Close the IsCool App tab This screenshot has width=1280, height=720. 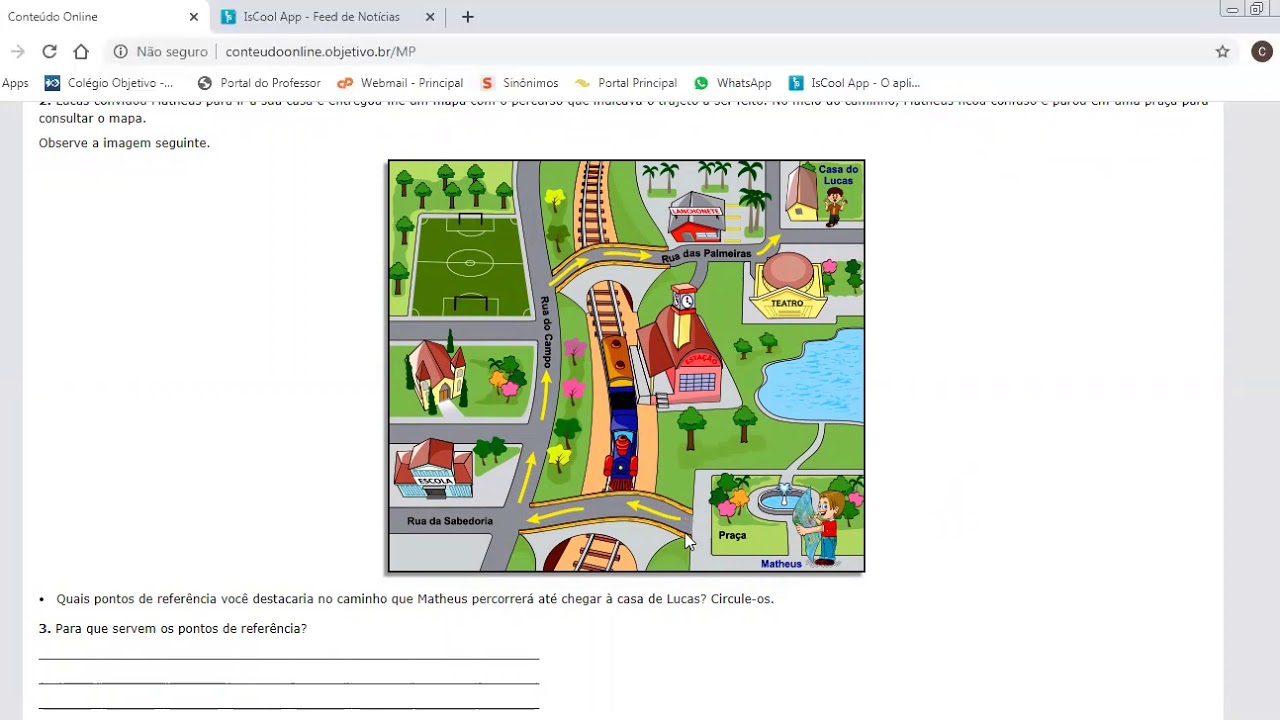430,17
